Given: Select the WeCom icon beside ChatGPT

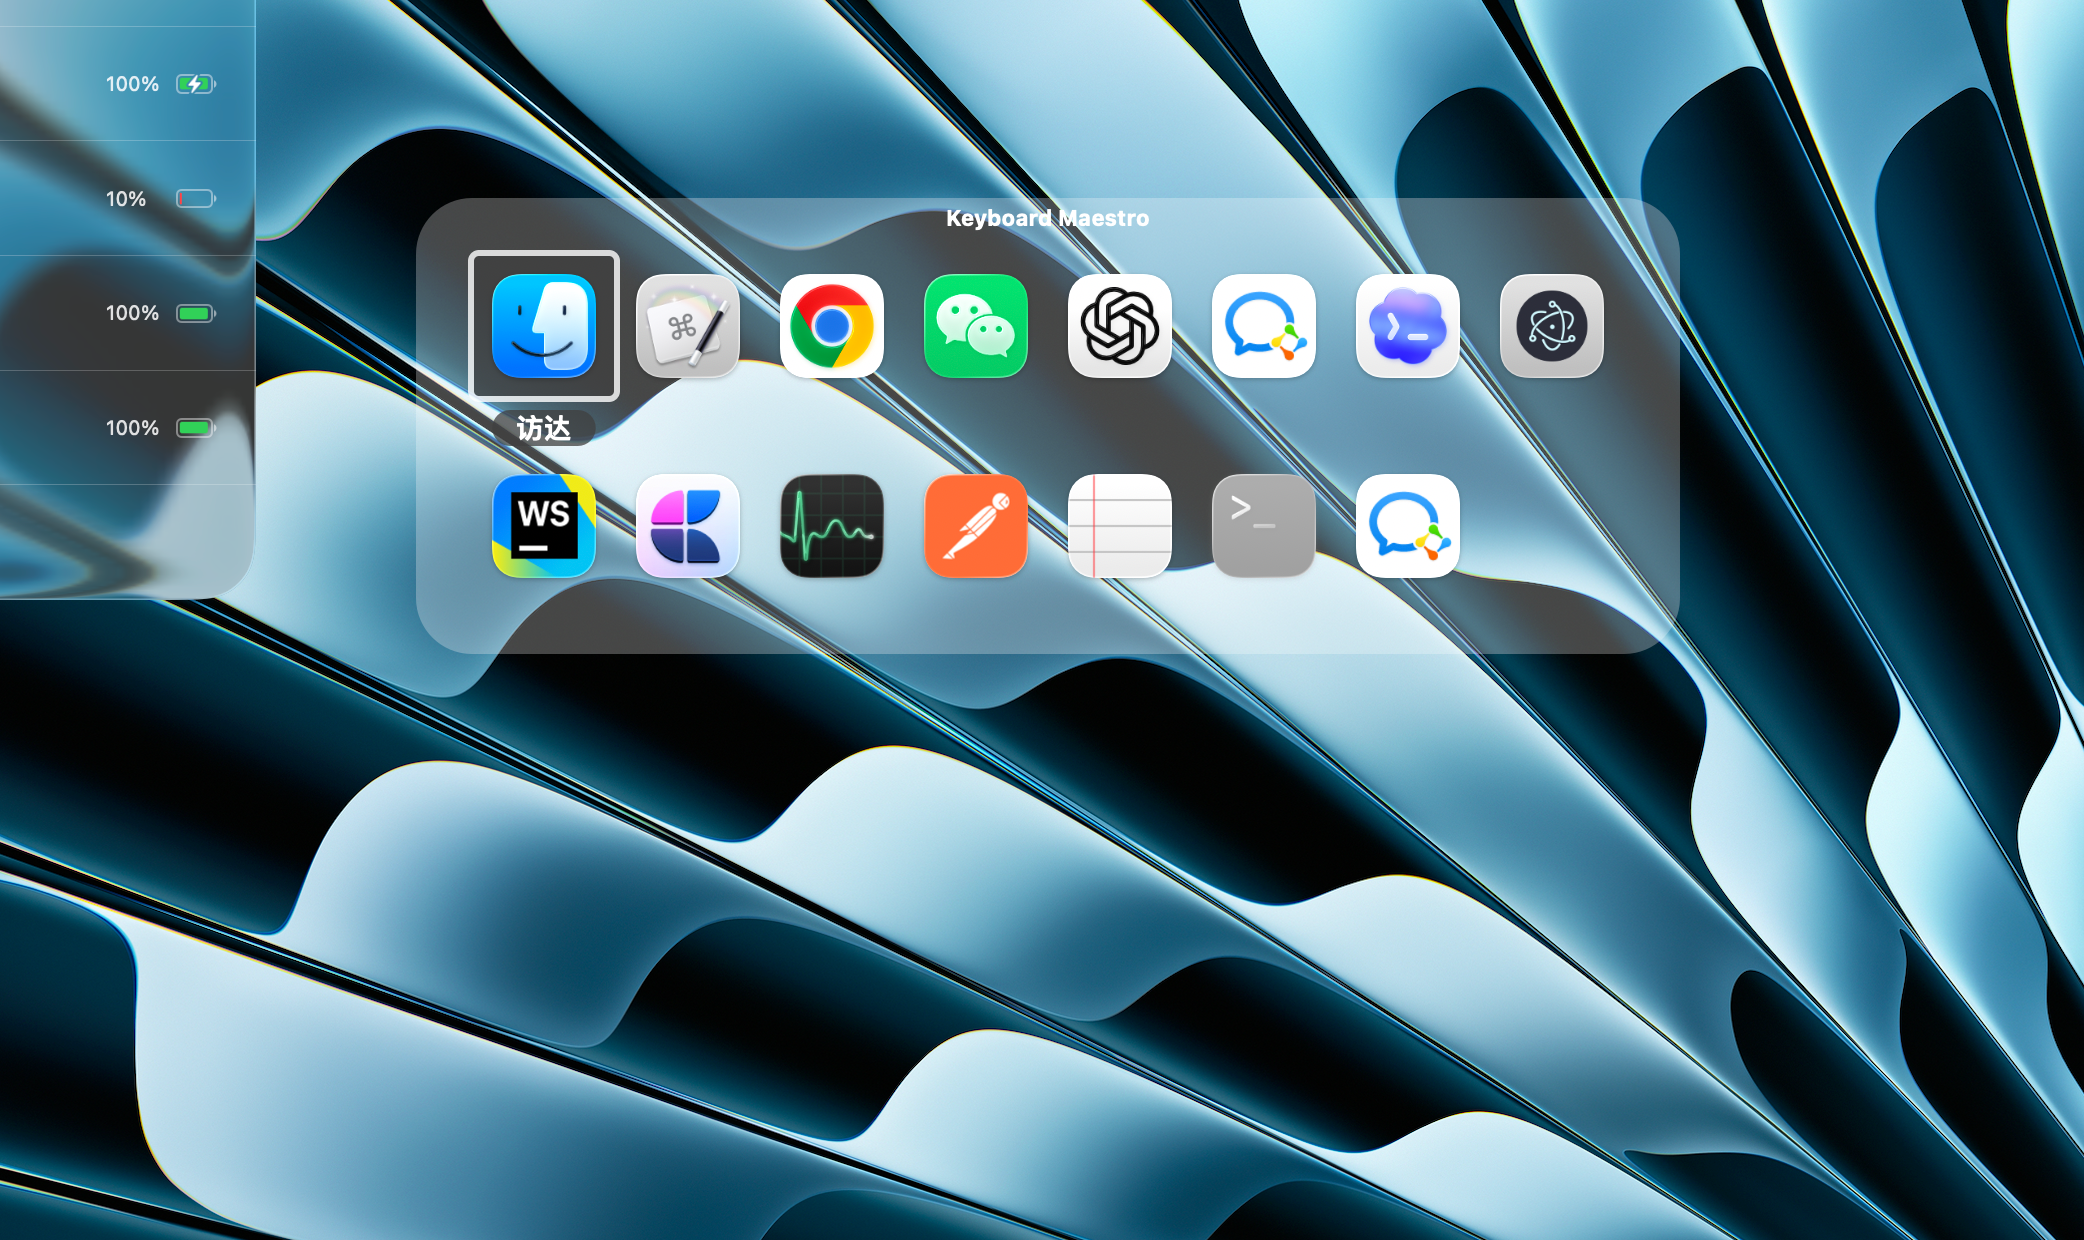Looking at the screenshot, I should (x=1264, y=326).
